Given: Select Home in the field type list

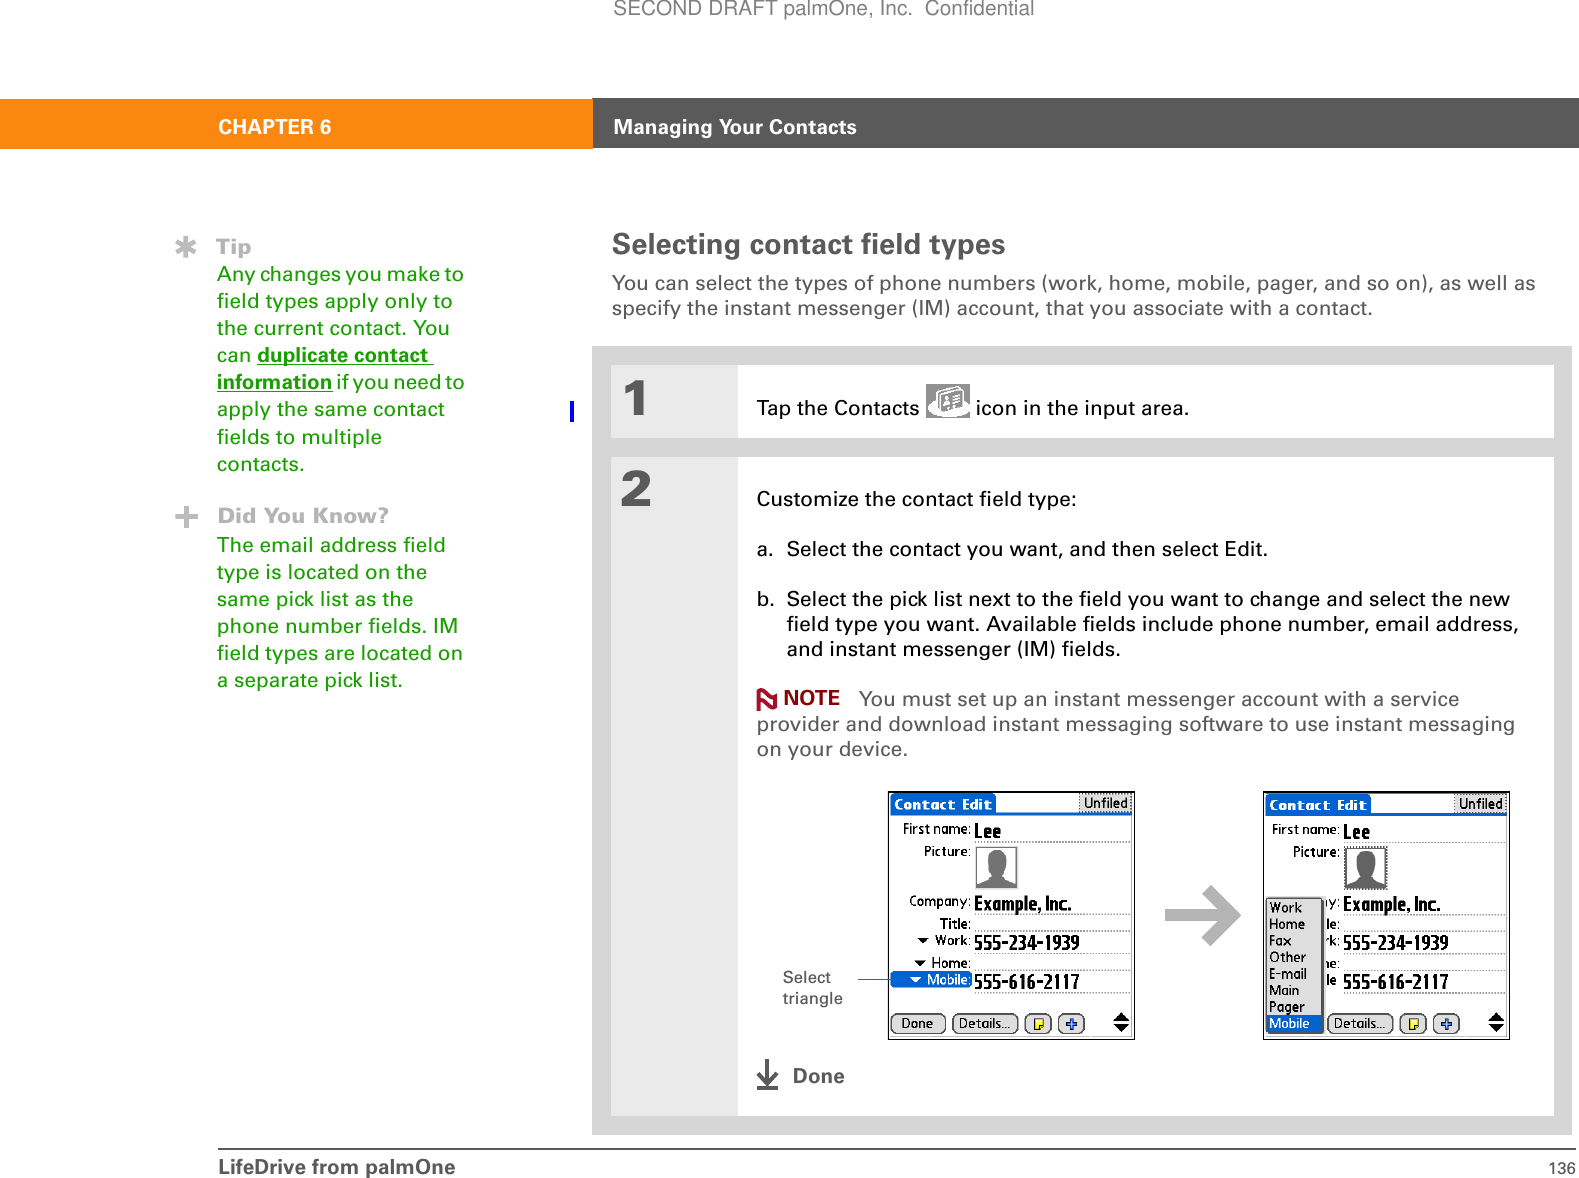Looking at the screenshot, I should point(1294,924).
